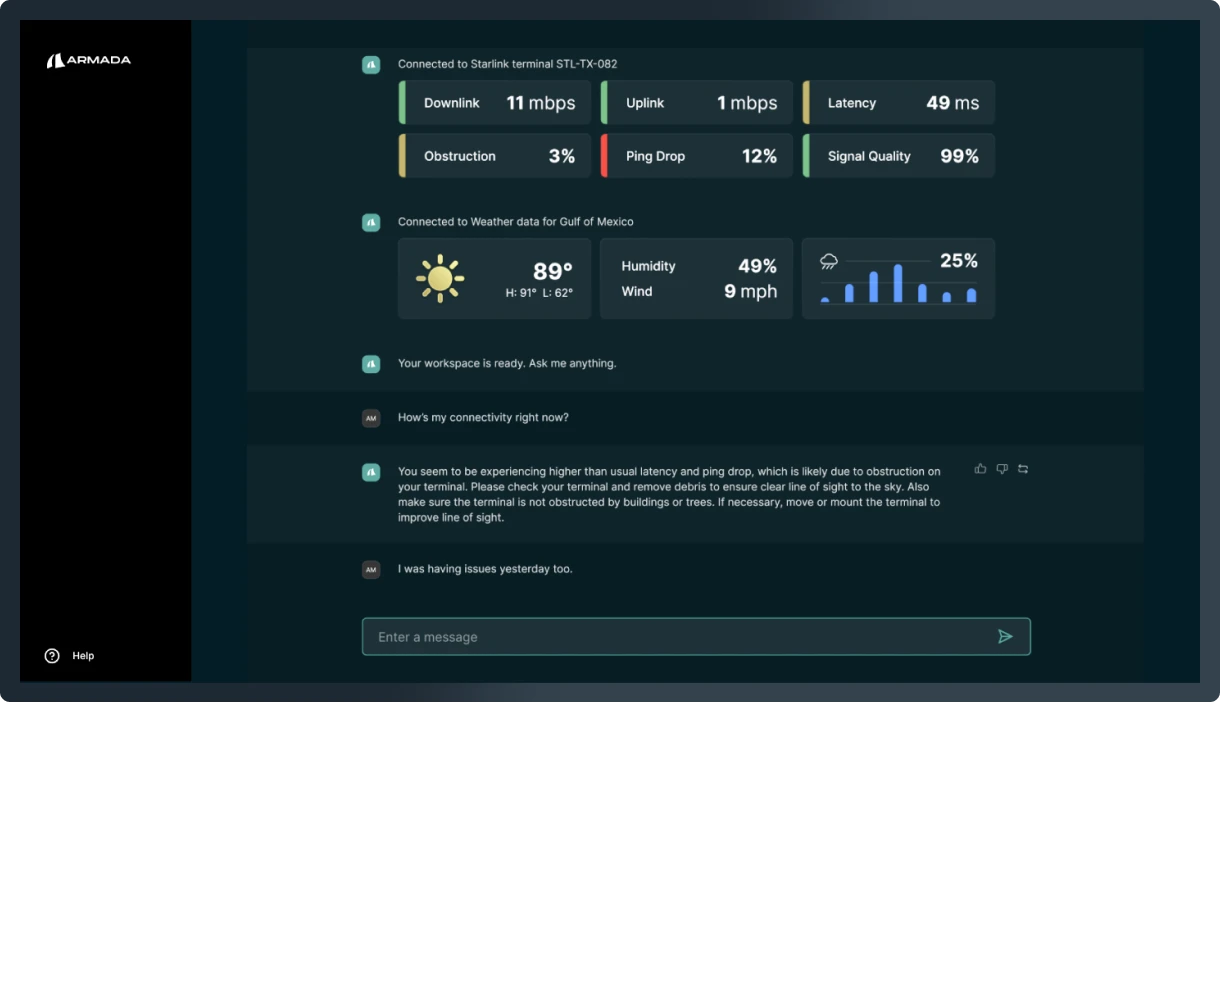The height and width of the screenshot is (984, 1220).
Task: Open the Downlink 11 mbps card
Action: point(495,103)
